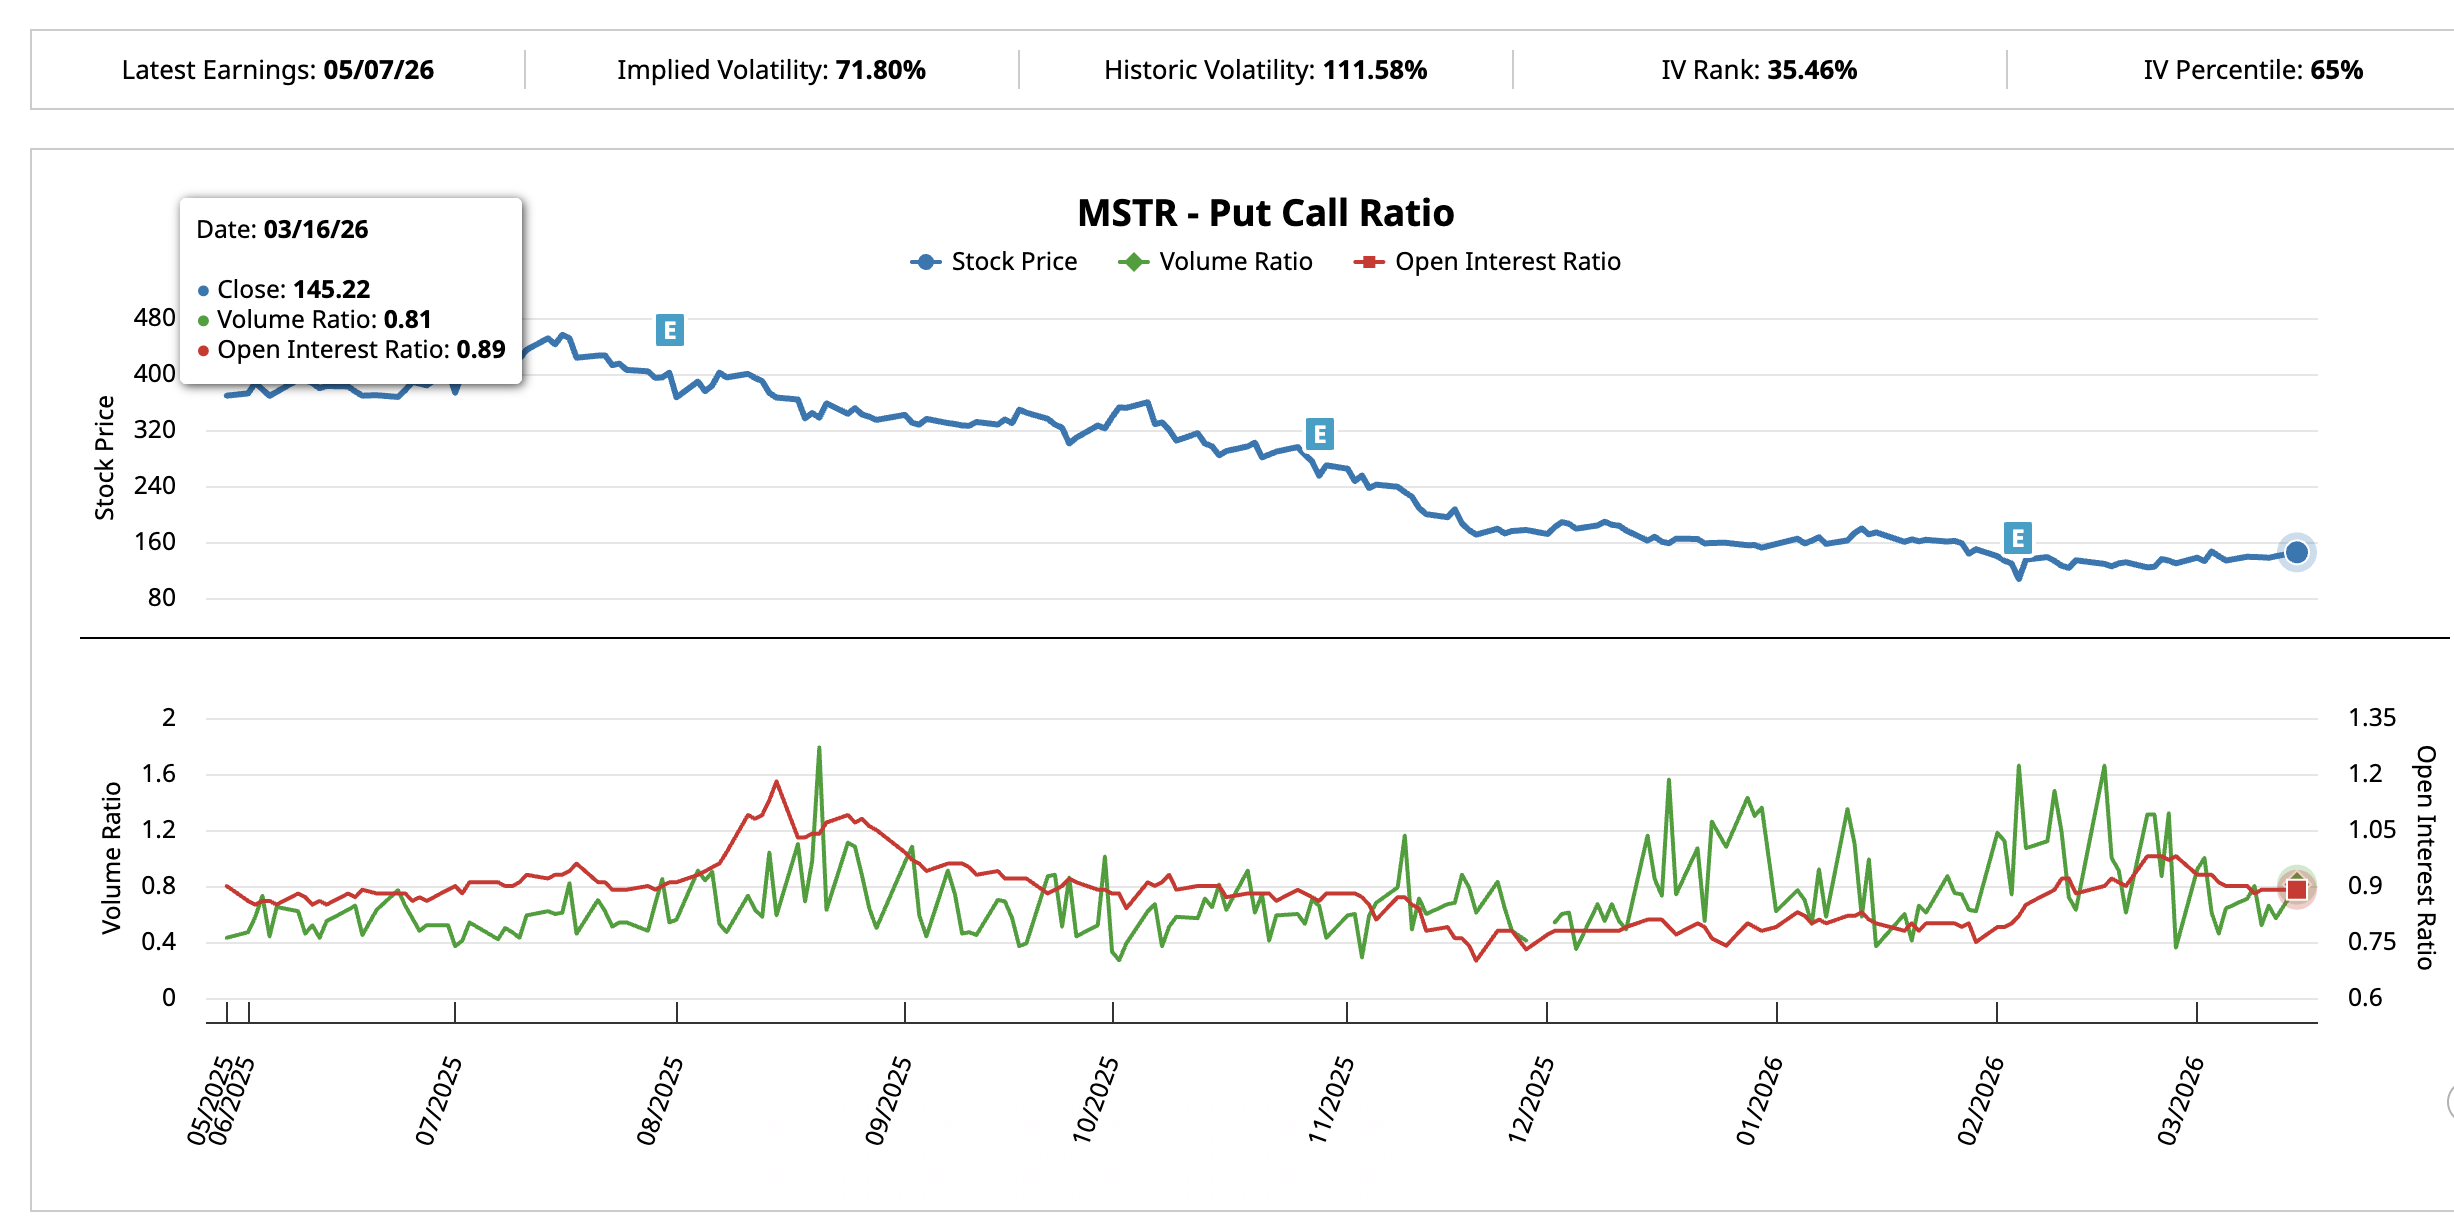The width and height of the screenshot is (2454, 1218).
Task: Click the red Open Interest peak in August
Action: [x=776, y=782]
